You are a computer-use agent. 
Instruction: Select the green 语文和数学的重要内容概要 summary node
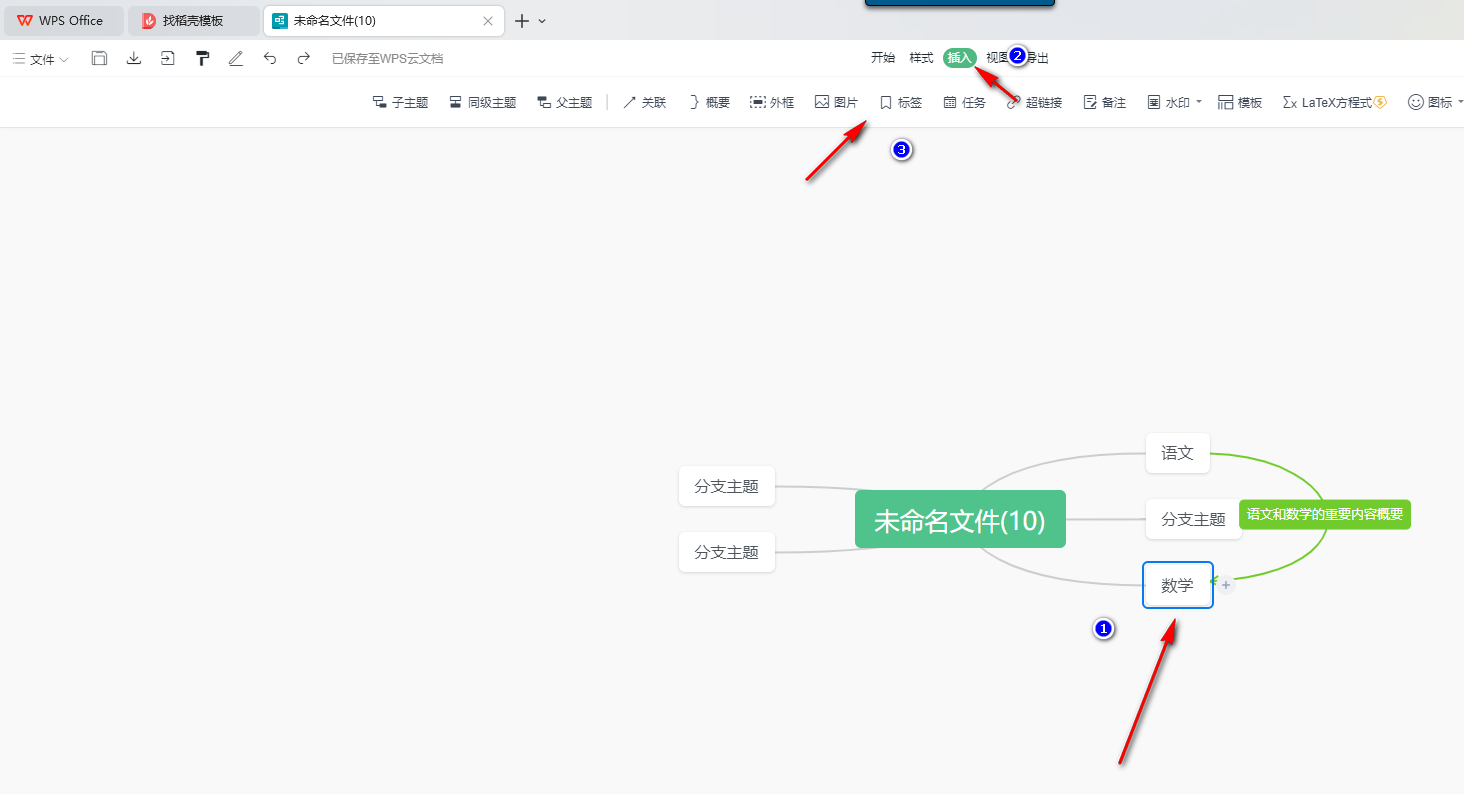1325,514
